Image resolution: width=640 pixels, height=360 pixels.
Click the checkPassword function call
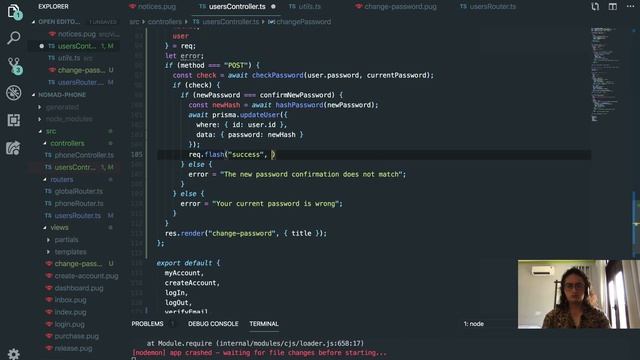pyautogui.click(x=278, y=76)
